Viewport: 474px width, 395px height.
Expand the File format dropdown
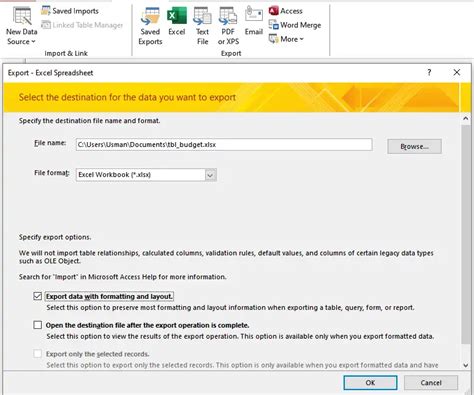(x=210, y=175)
